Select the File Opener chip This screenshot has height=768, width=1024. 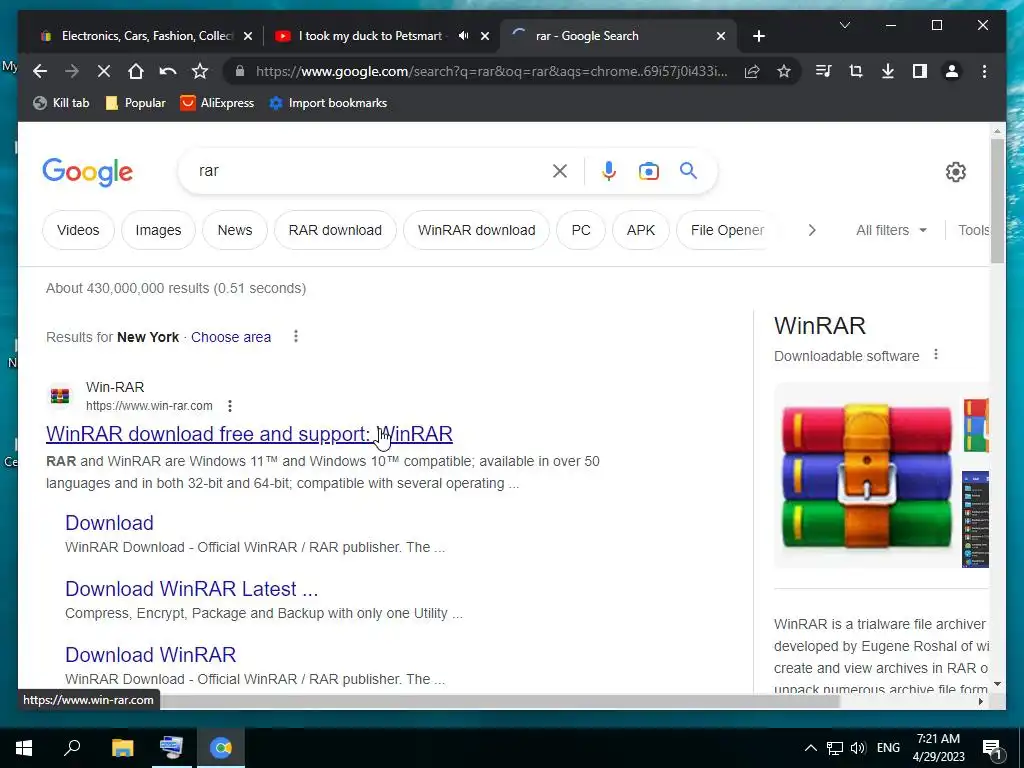click(x=727, y=230)
